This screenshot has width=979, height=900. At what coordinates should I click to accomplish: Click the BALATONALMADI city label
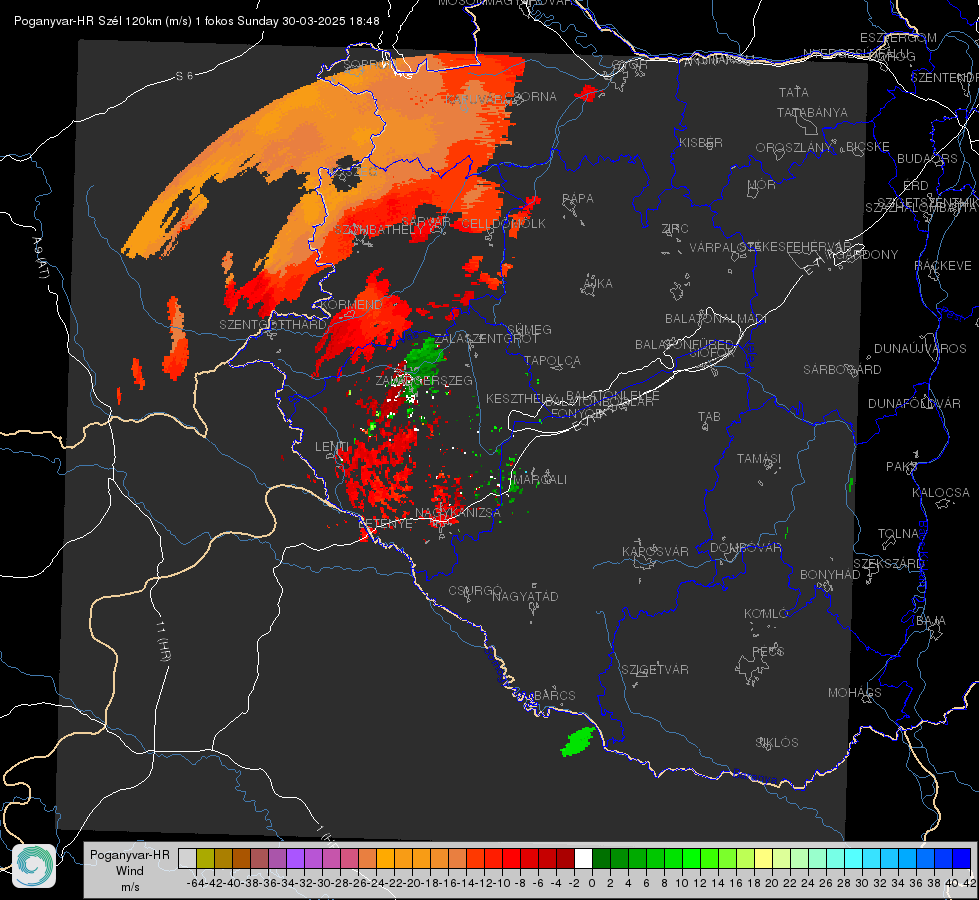[x=716, y=319]
